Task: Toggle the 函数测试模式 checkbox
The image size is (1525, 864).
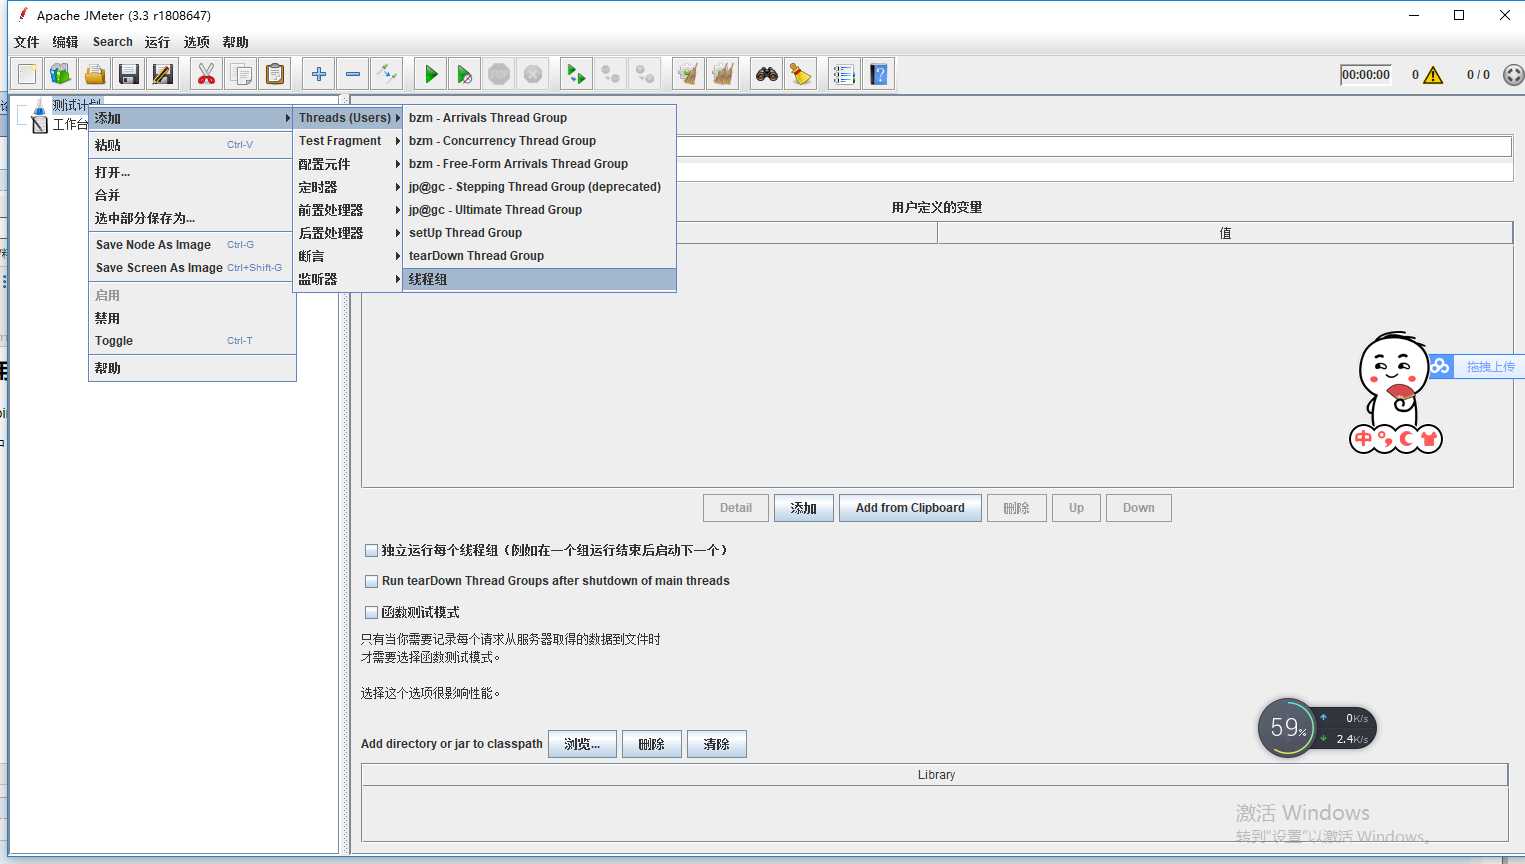Action: 371,612
